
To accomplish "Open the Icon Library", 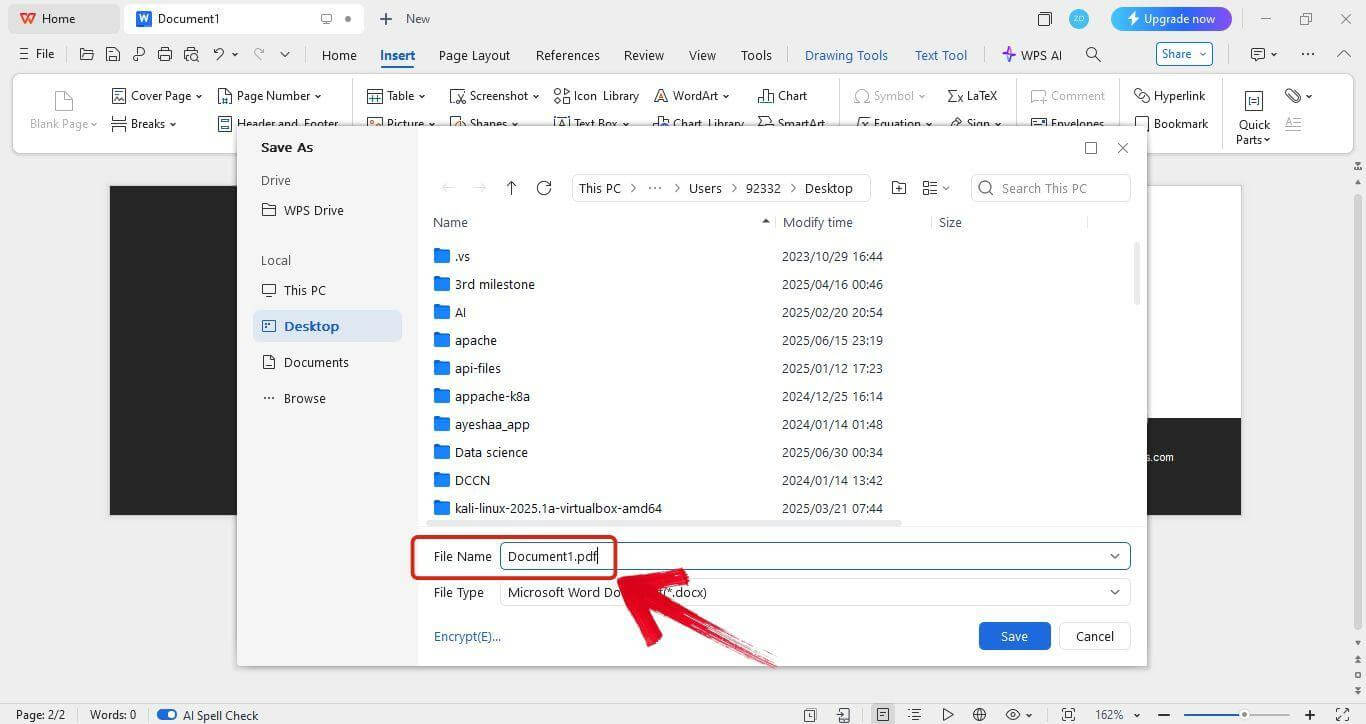I will 596,96.
